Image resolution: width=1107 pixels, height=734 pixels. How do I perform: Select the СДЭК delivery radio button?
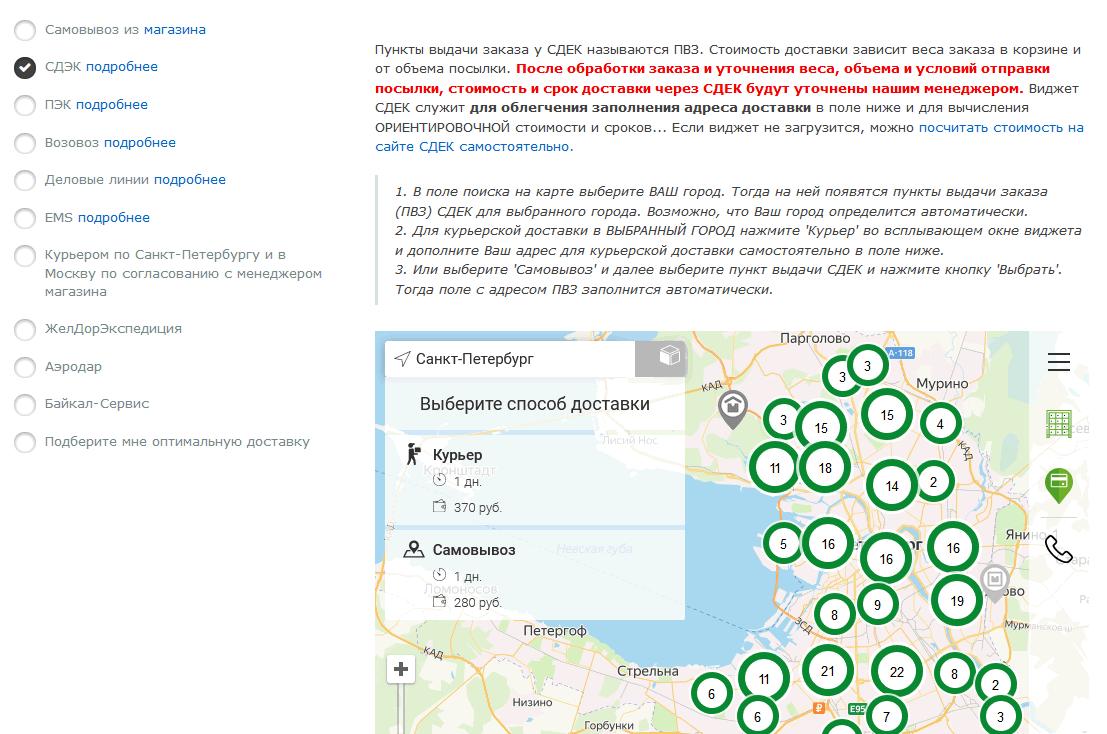point(25,67)
